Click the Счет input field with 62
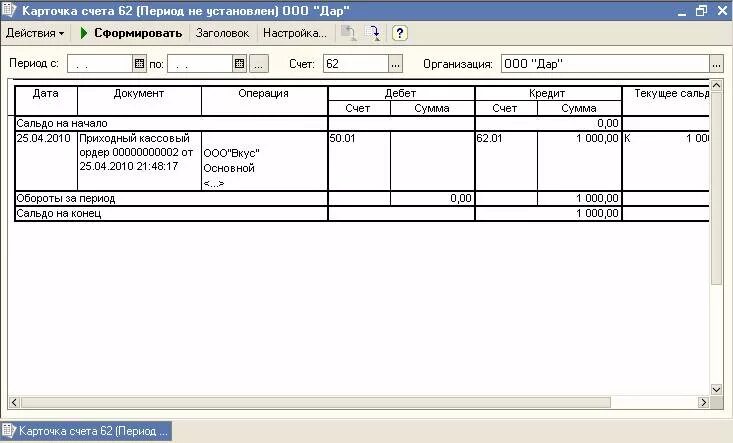This screenshot has width=733, height=443. point(356,64)
